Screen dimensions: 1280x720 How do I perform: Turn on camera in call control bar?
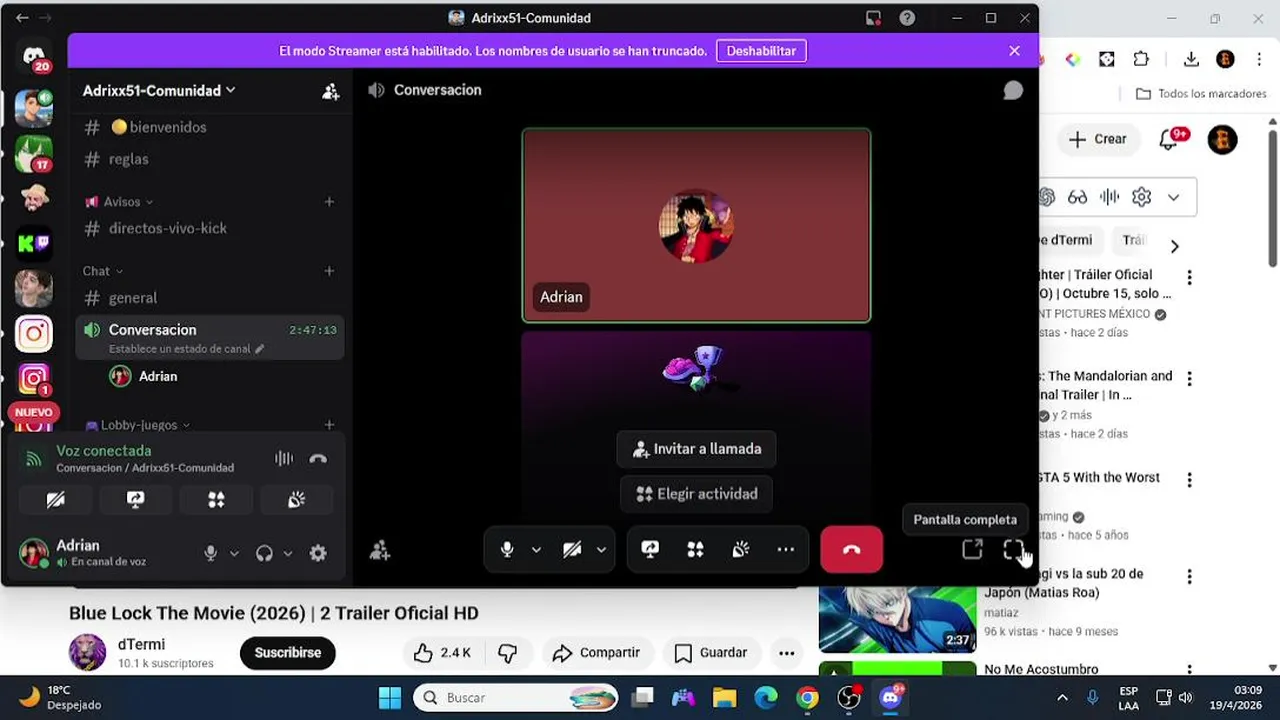(572, 549)
